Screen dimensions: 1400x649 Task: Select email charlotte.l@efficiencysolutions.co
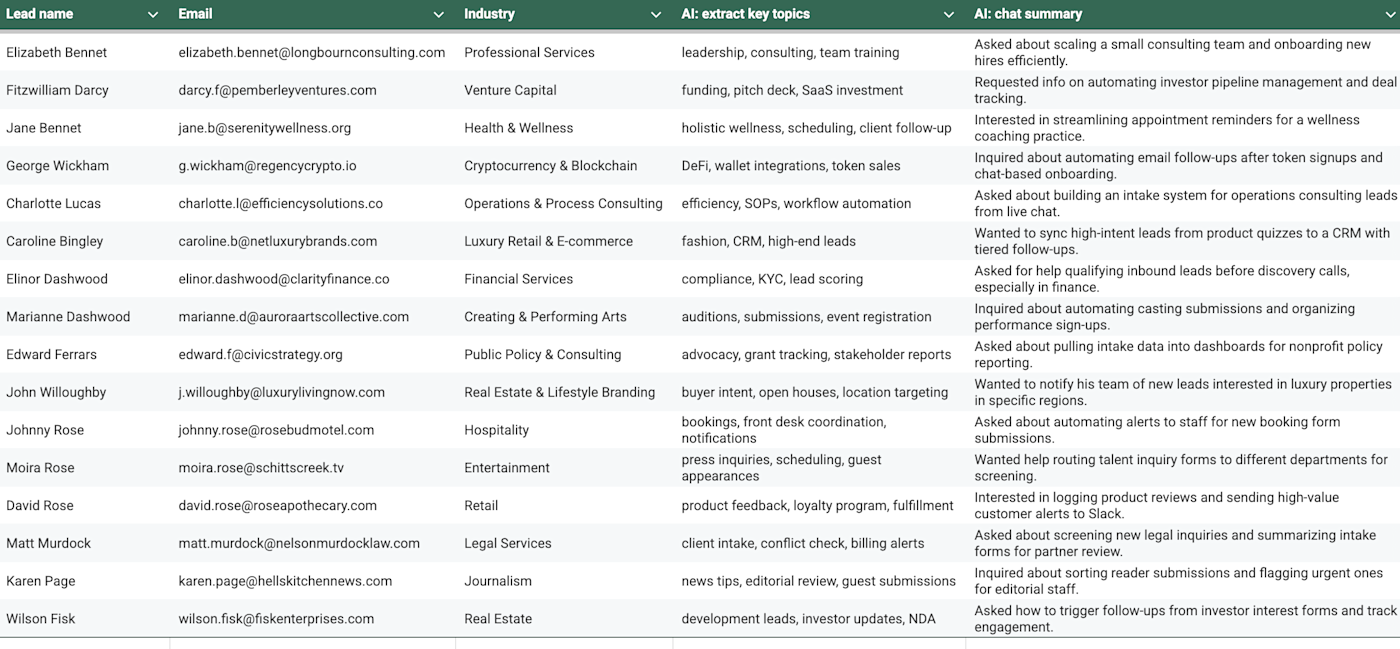(x=281, y=203)
